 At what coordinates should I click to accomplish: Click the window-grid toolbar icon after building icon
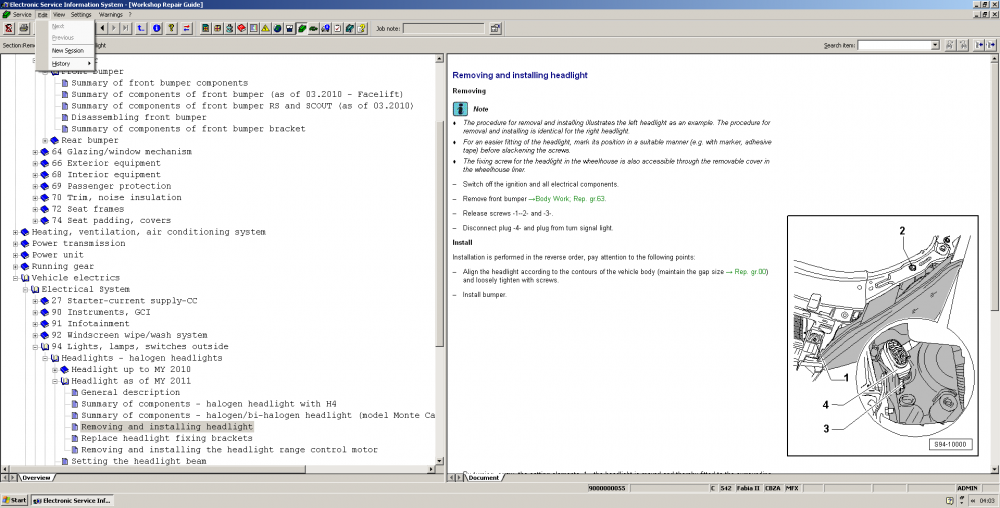tap(217, 28)
